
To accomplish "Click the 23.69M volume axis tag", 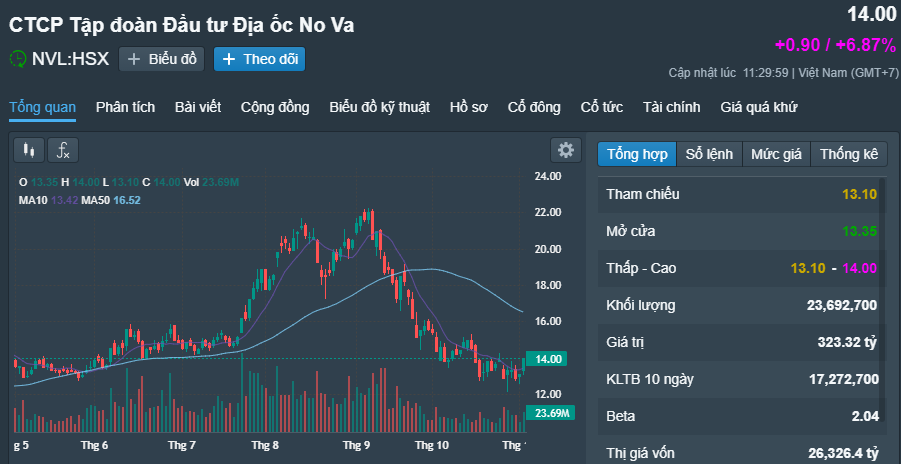I will (550, 413).
